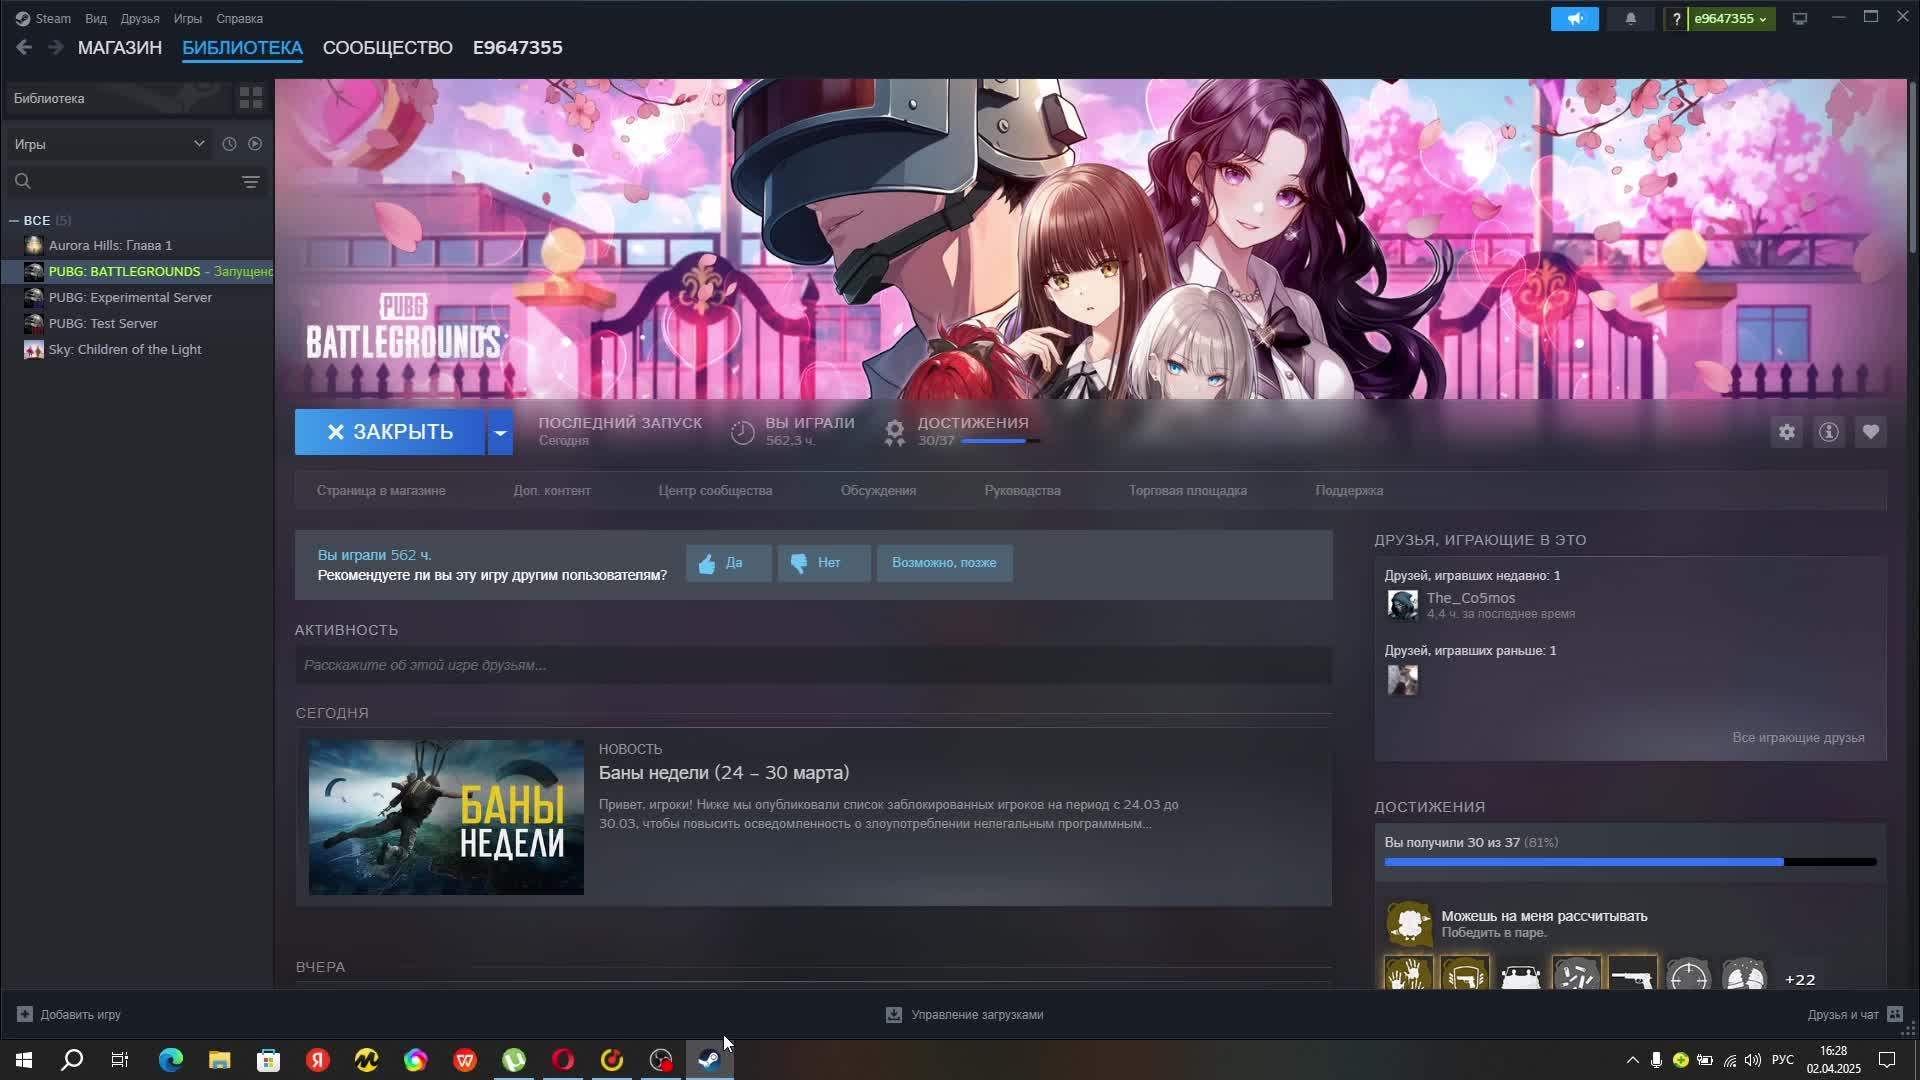The image size is (1920, 1080).
Task: Open library filter options icon
Action: [x=251, y=181]
